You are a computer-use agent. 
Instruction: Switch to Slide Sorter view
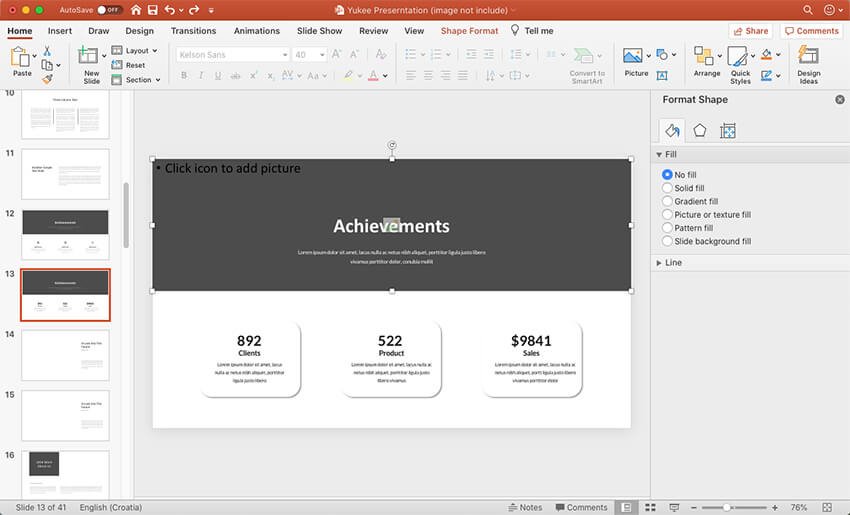tap(650, 507)
